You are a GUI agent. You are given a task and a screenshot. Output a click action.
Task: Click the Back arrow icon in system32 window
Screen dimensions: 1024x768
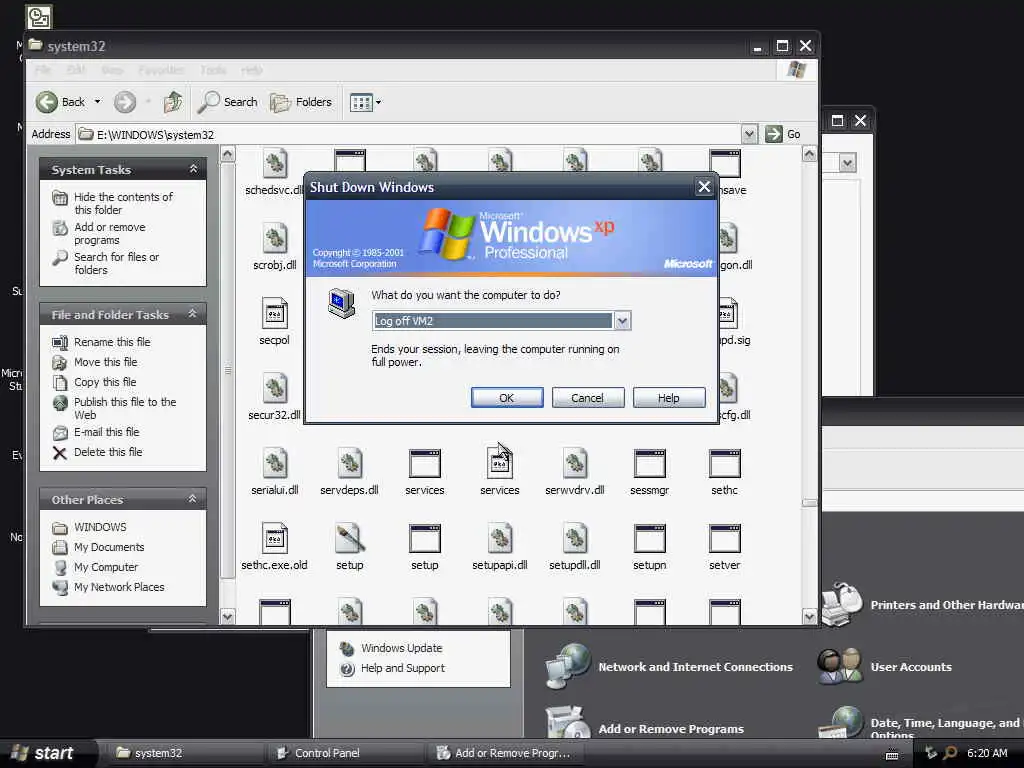pos(47,102)
